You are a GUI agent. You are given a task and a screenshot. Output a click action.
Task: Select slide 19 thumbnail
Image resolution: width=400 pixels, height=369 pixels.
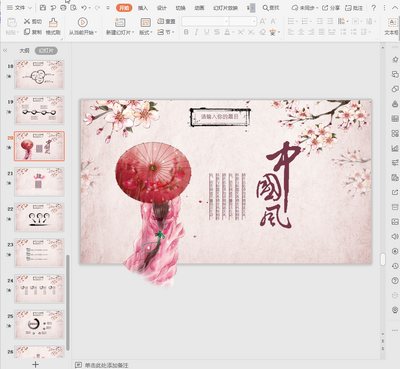point(39,110)
